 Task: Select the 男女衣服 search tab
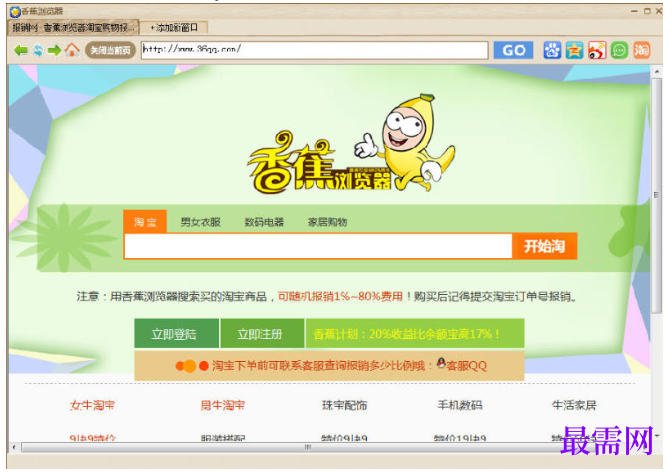(x=201, y=222)
